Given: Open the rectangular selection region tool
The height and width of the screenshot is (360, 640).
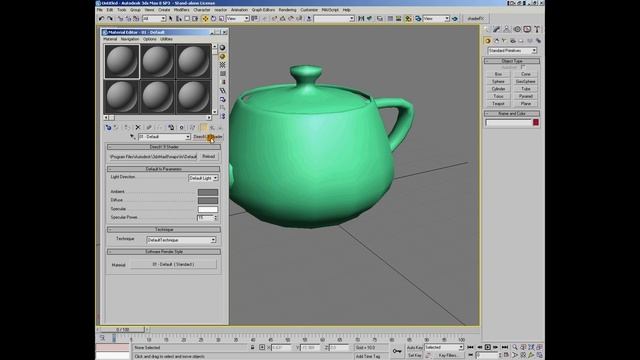Looking at the screenshot, I should pos(187,19).
